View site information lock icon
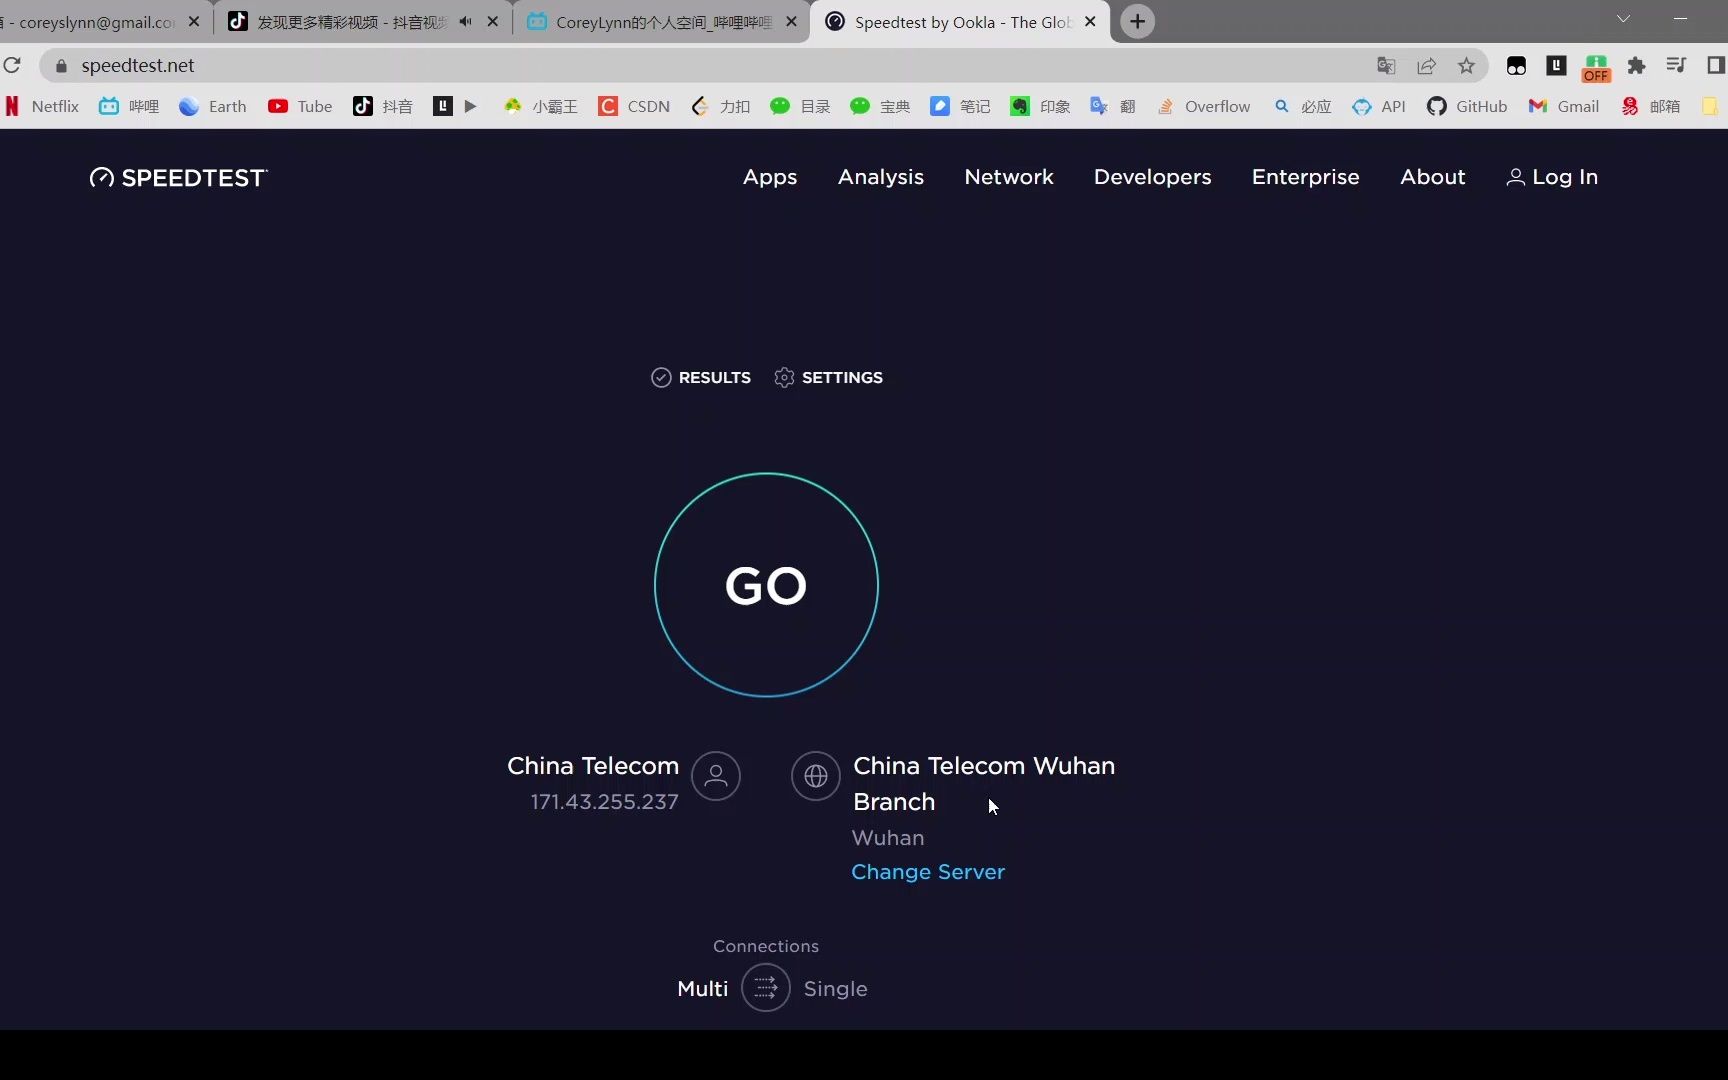This screenshot has width=1728, height=1080. (61, 66)
